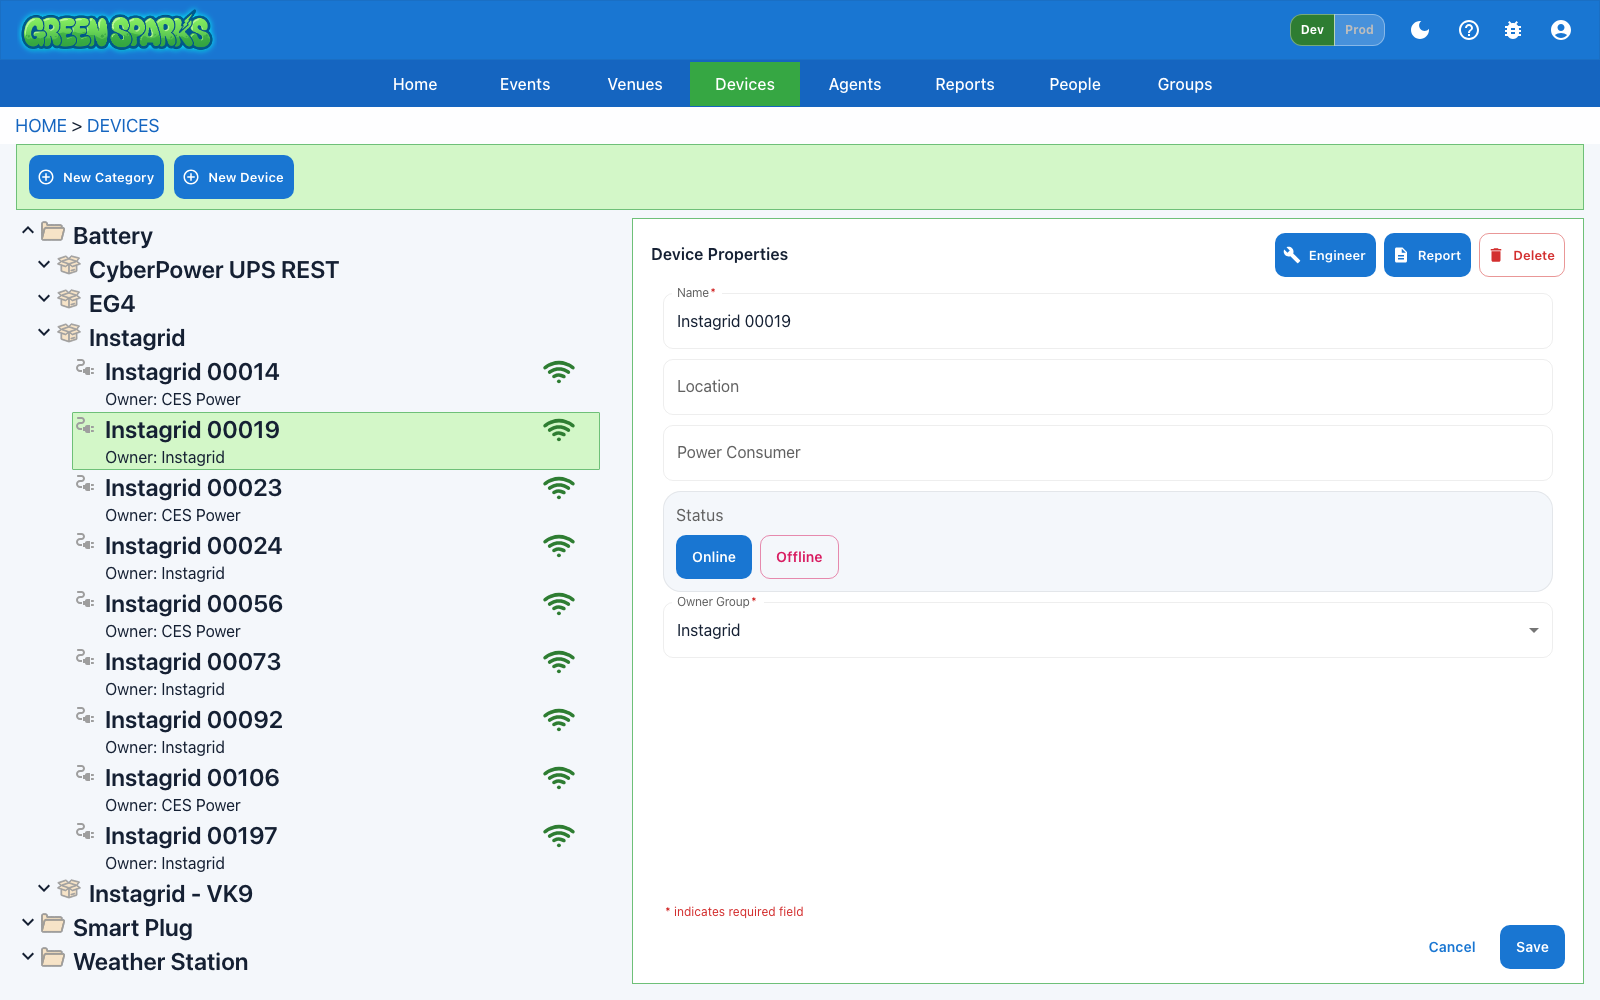
Task: Open the Agents tab
Action: [x=855, y=84]
